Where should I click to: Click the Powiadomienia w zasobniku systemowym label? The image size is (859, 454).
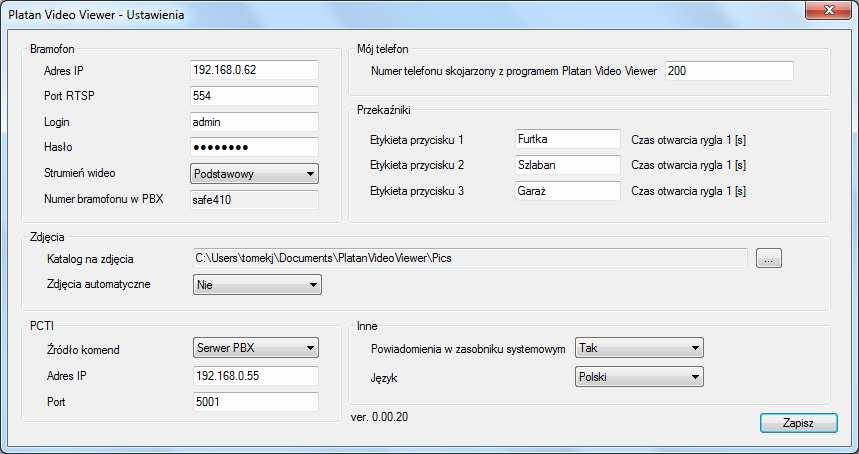click(468, 349)
